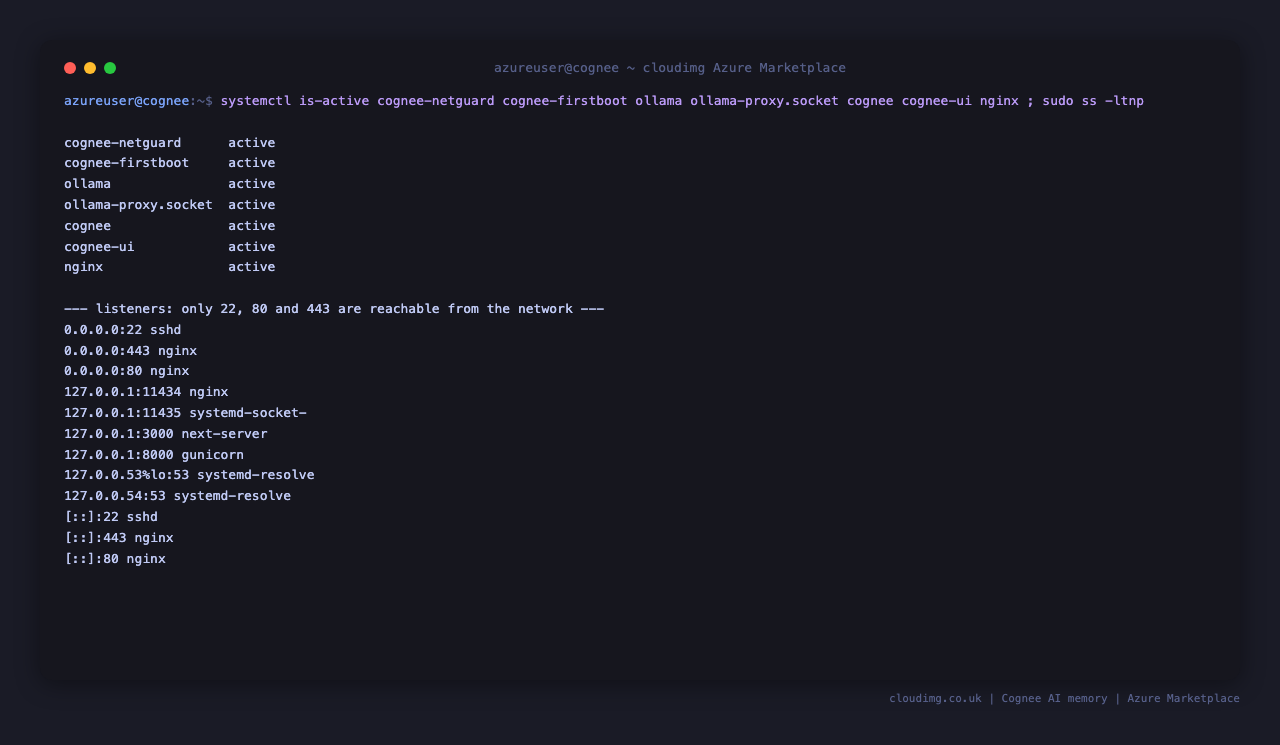
Task: Select 'sudo ss -ltnp' in the command line
Action: click(1093, 101)
